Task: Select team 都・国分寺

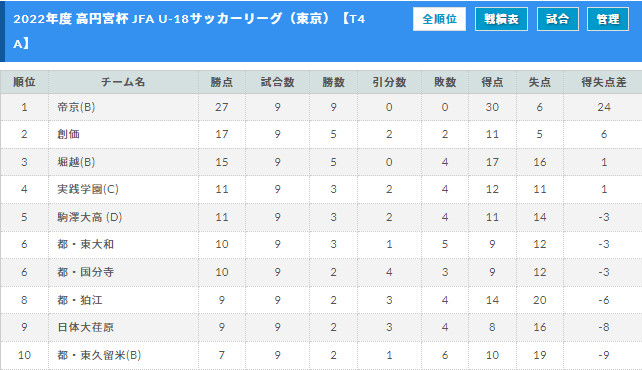Action: pos(85,272)
